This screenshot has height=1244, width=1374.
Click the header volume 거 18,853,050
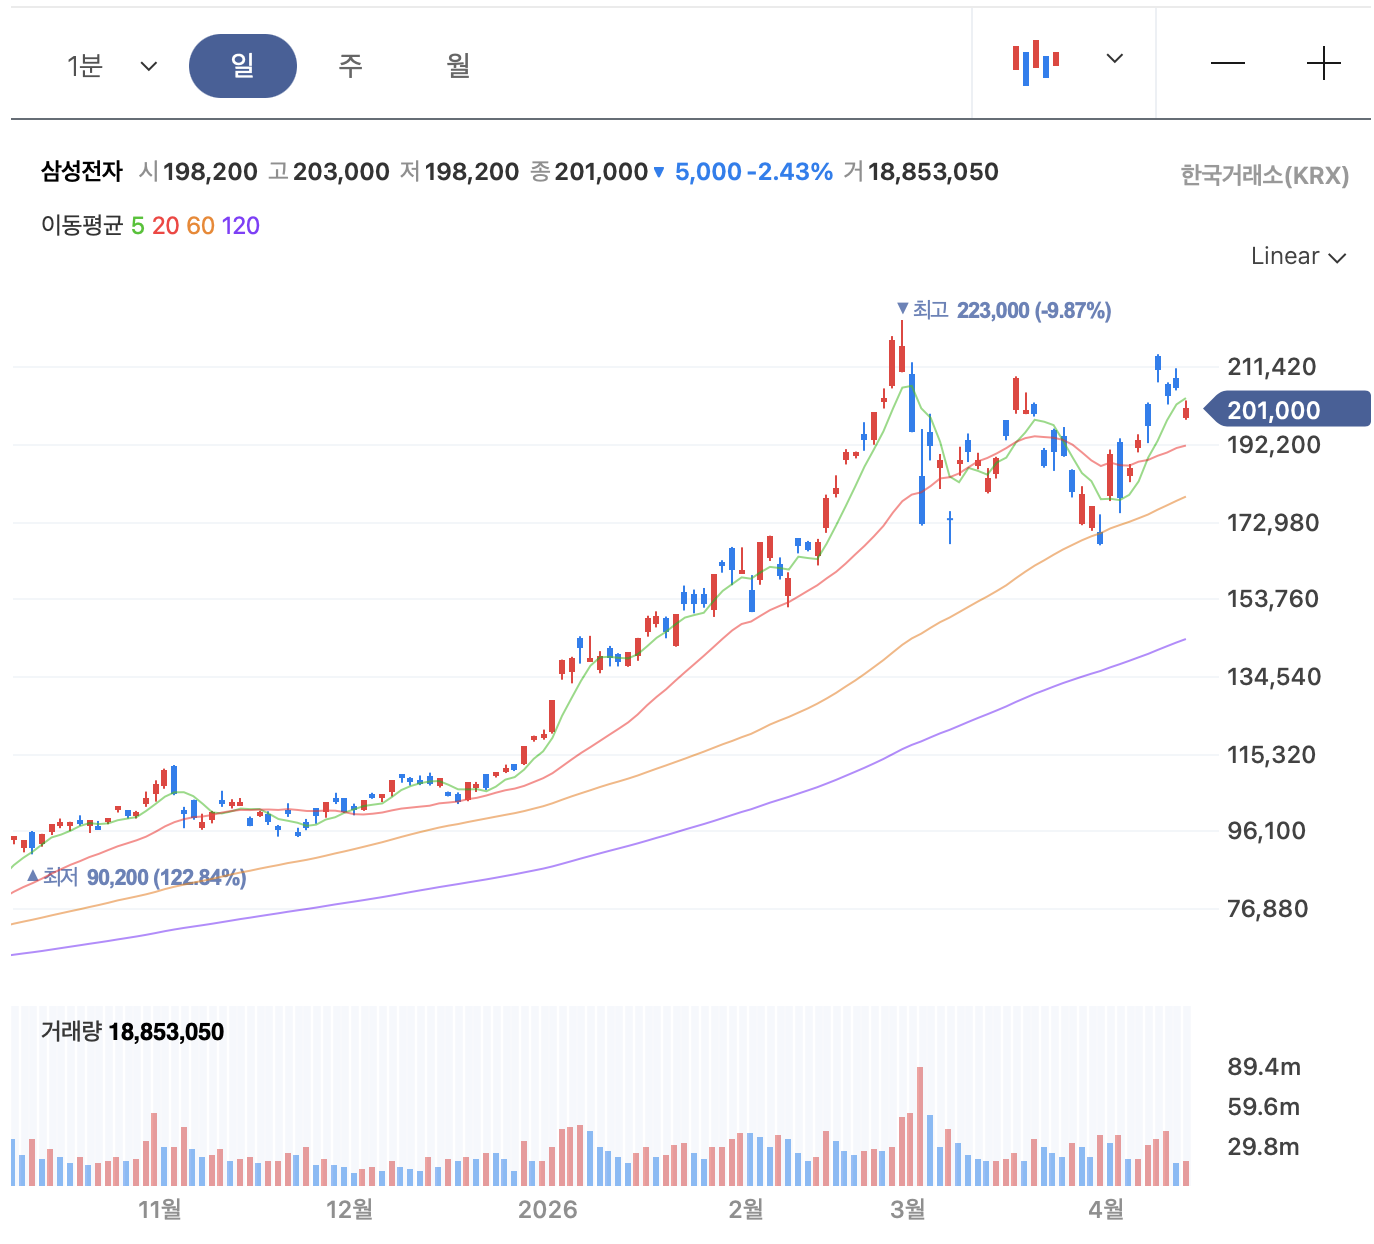[x=921, y=172]
